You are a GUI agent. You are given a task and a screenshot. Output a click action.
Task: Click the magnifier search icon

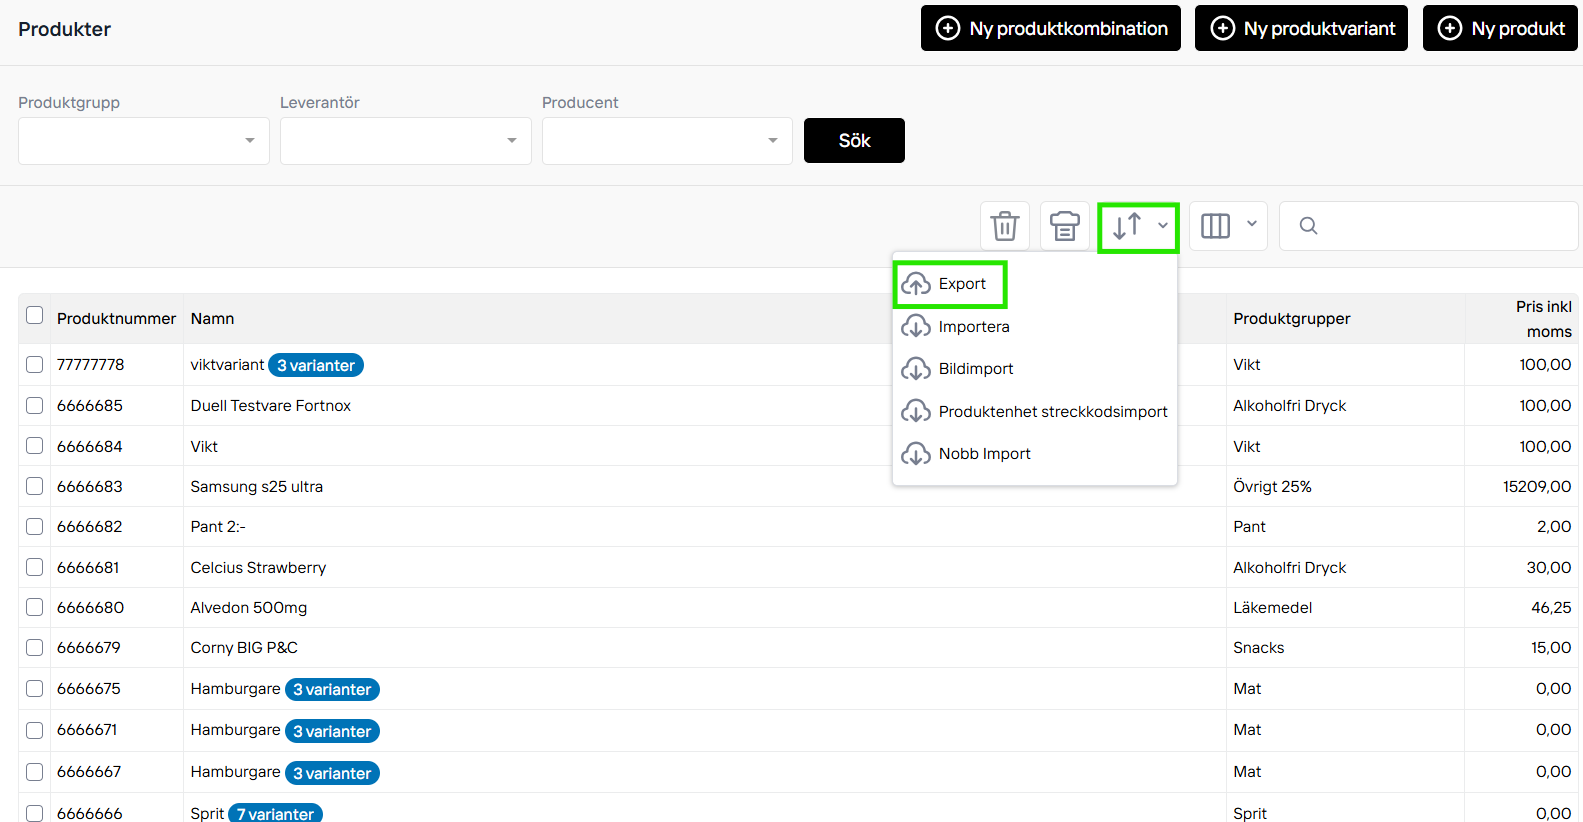click(x=1308, y=226)
